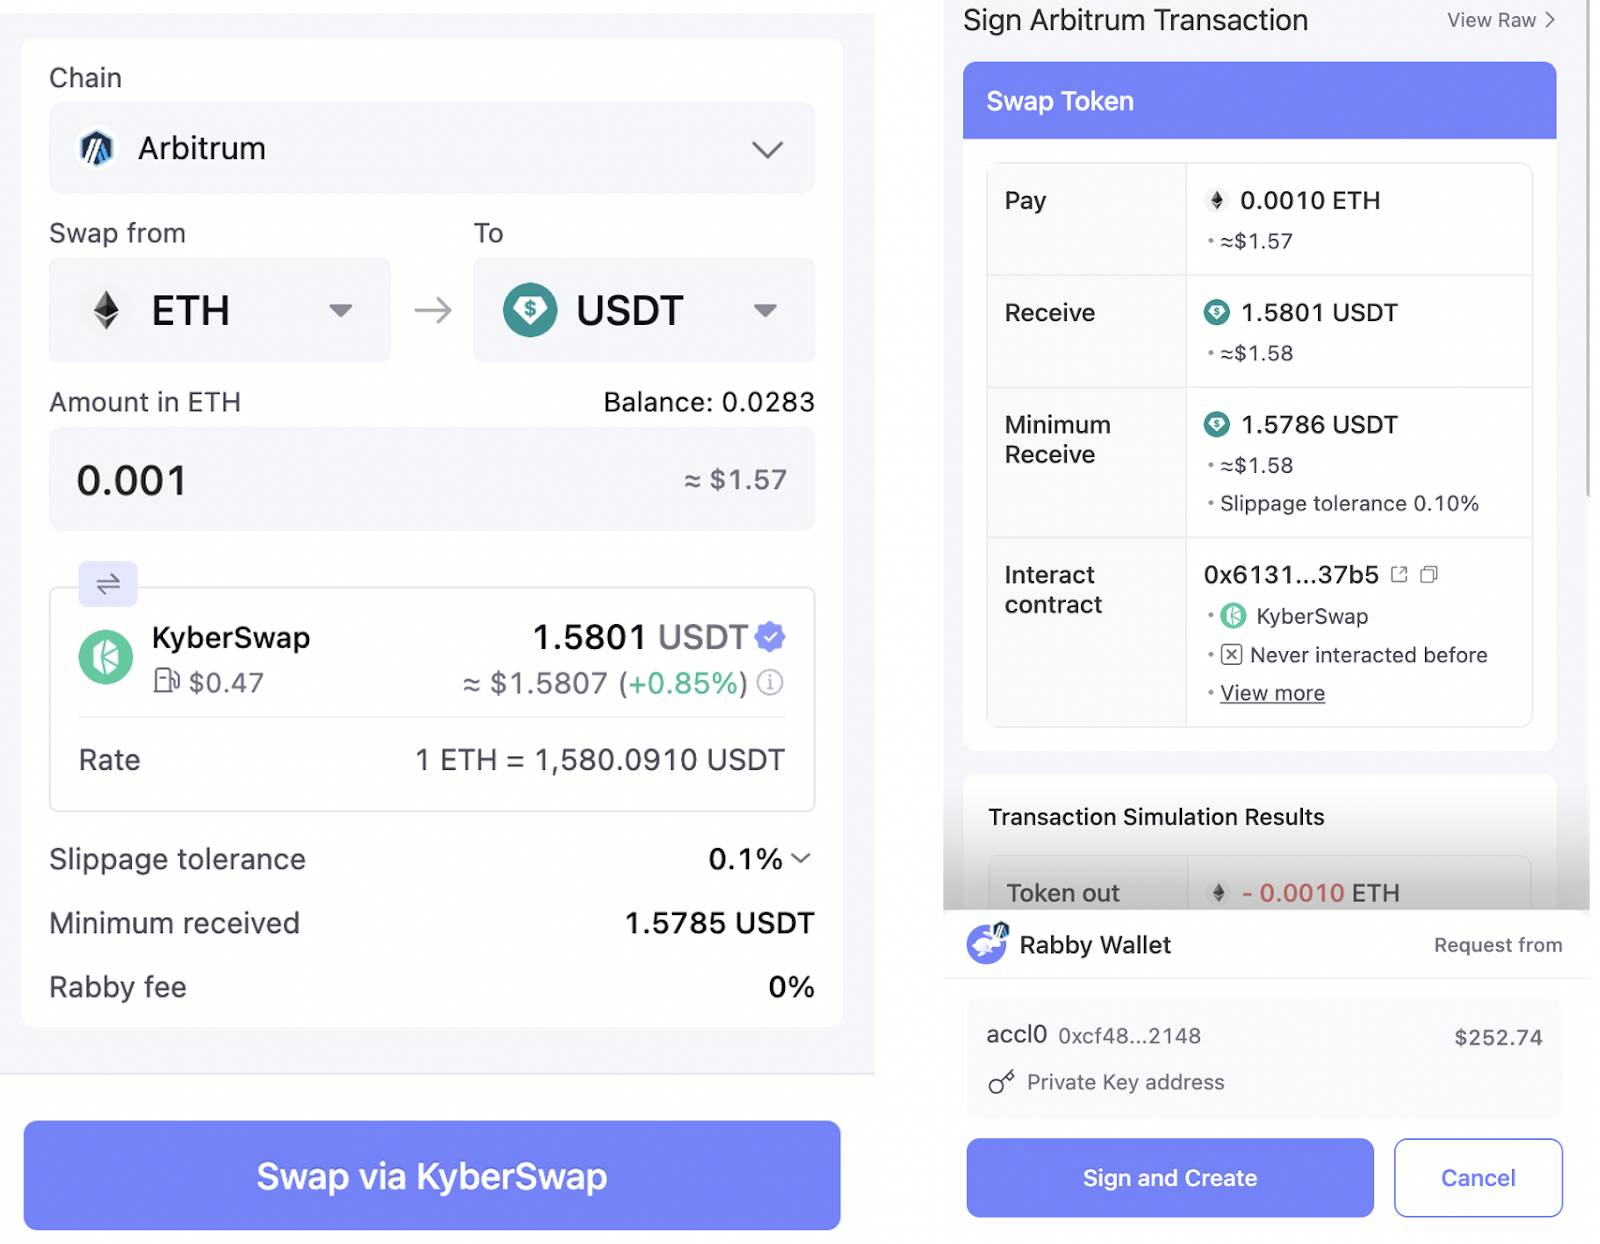Toggle the swap route switch icon
The image size is (1600, 1244).
108,584
